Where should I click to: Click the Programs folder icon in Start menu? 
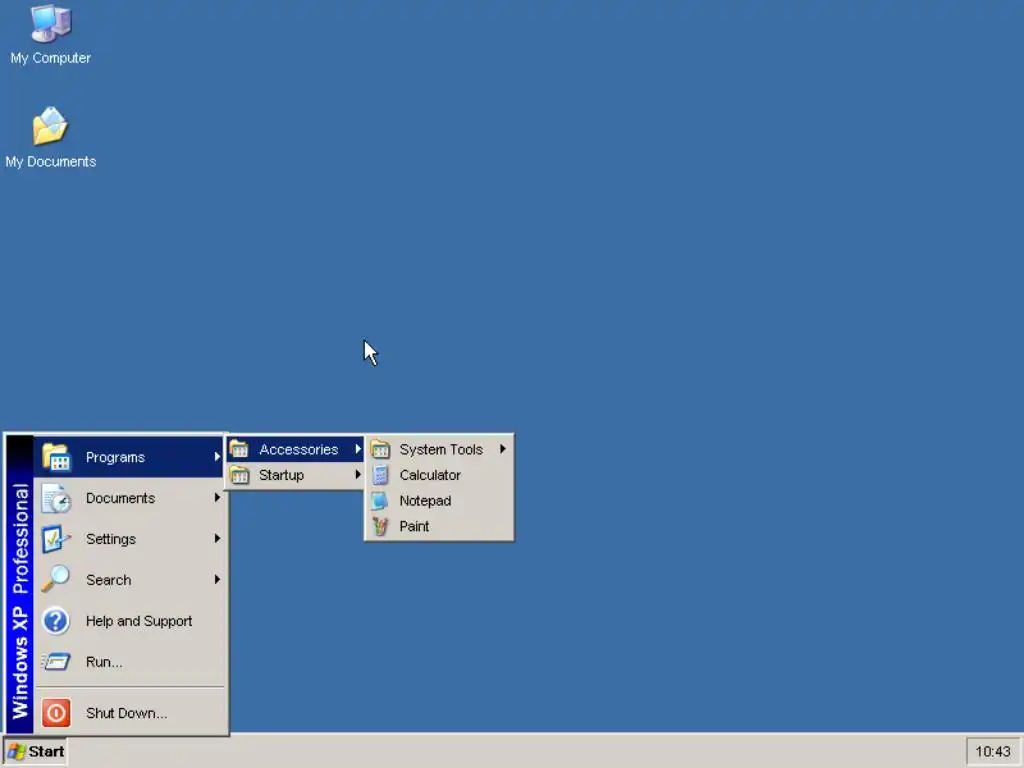[56, 457]
